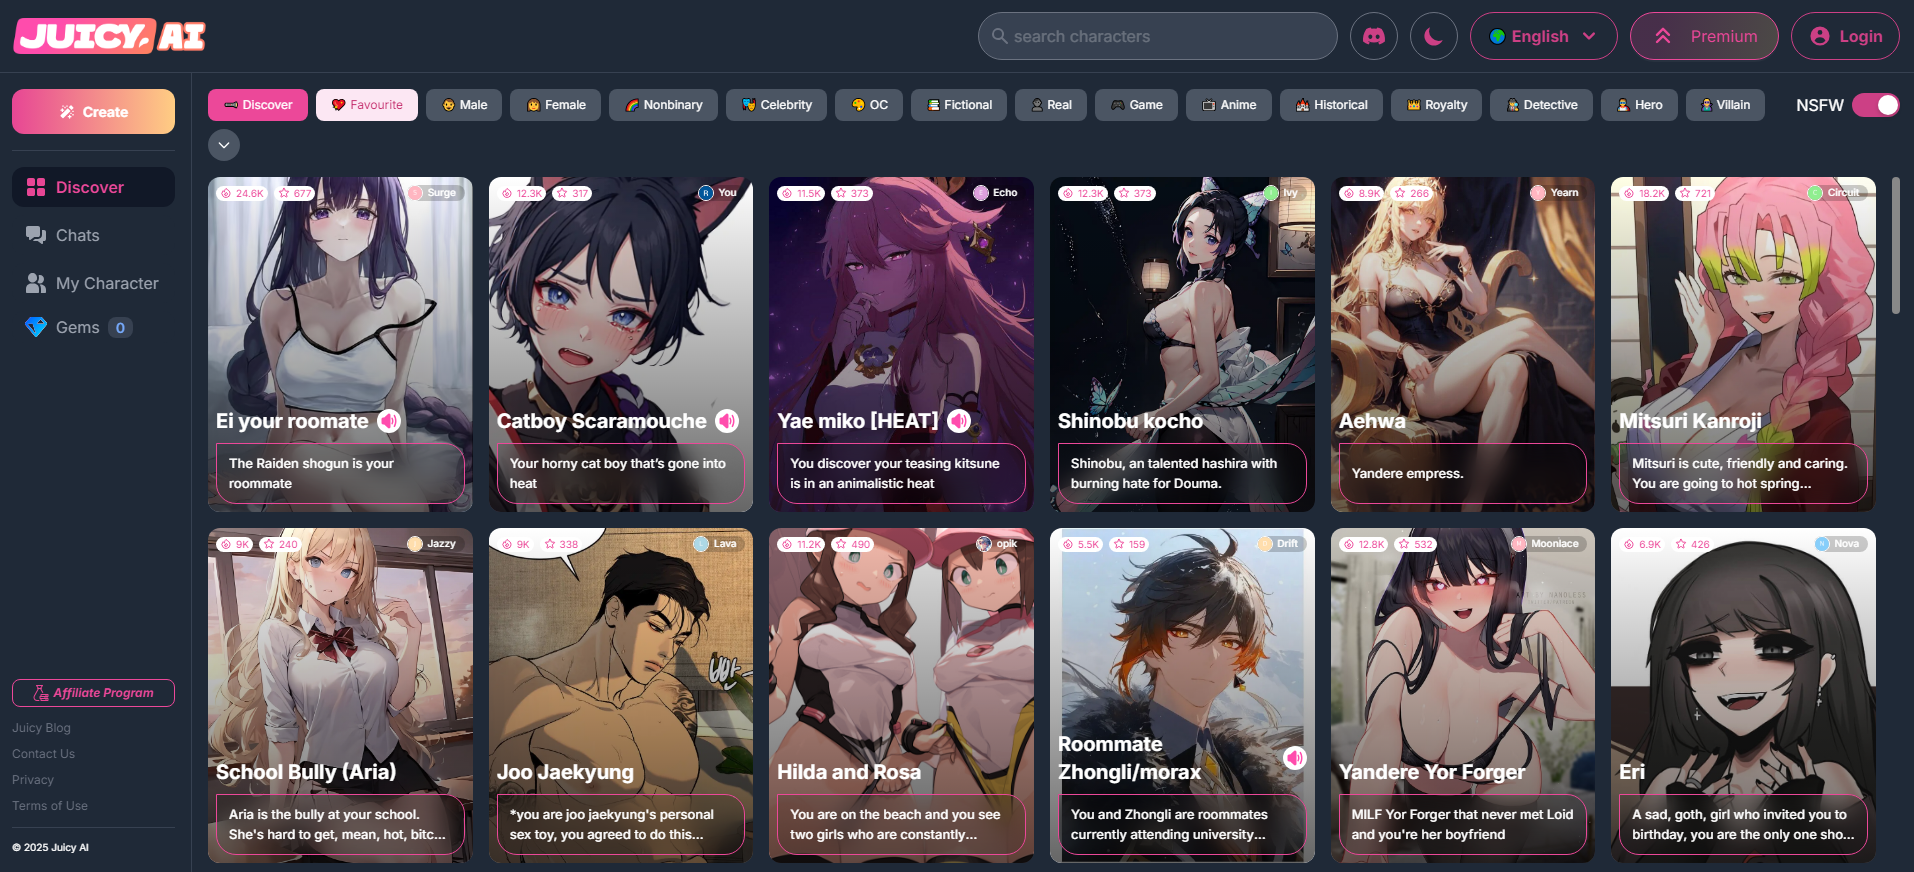Focus the search characters field

click(1157, 36)
